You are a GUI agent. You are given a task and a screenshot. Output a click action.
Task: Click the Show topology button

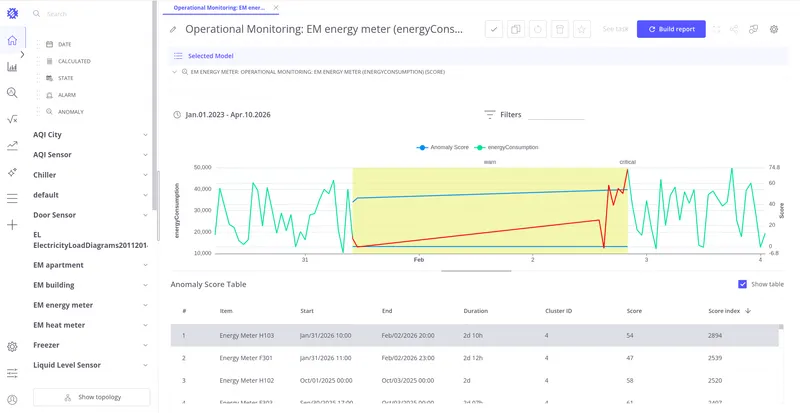click(92, 397)
